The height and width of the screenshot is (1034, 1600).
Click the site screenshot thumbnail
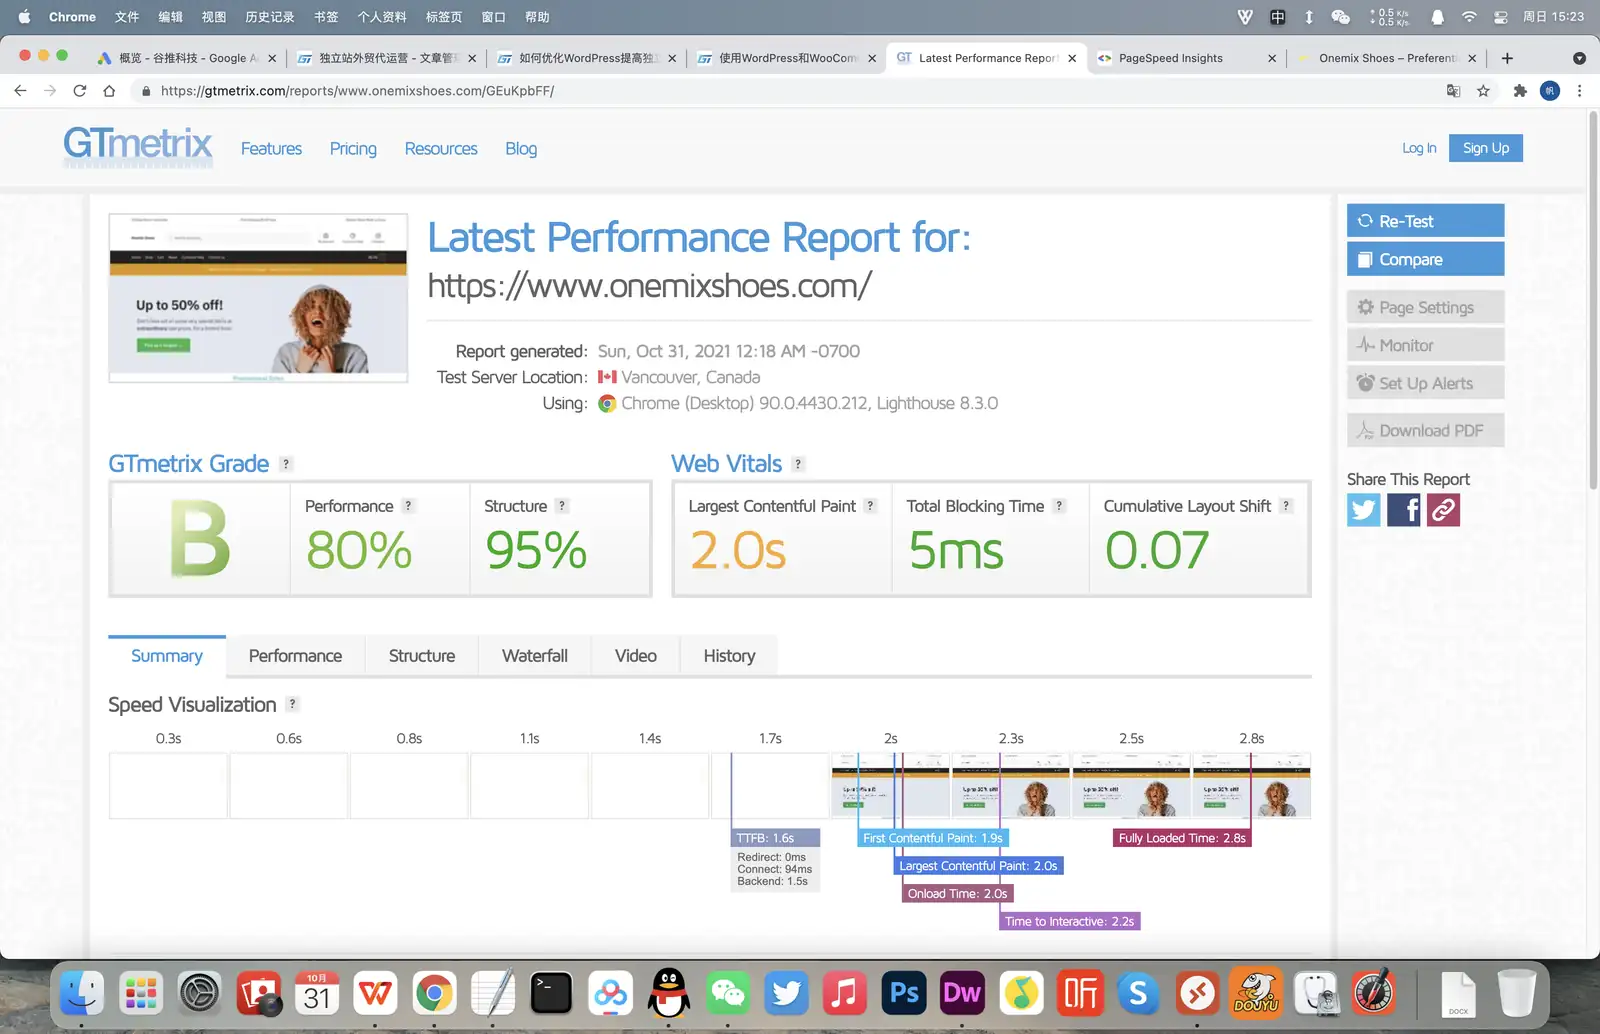click(258, 297)
